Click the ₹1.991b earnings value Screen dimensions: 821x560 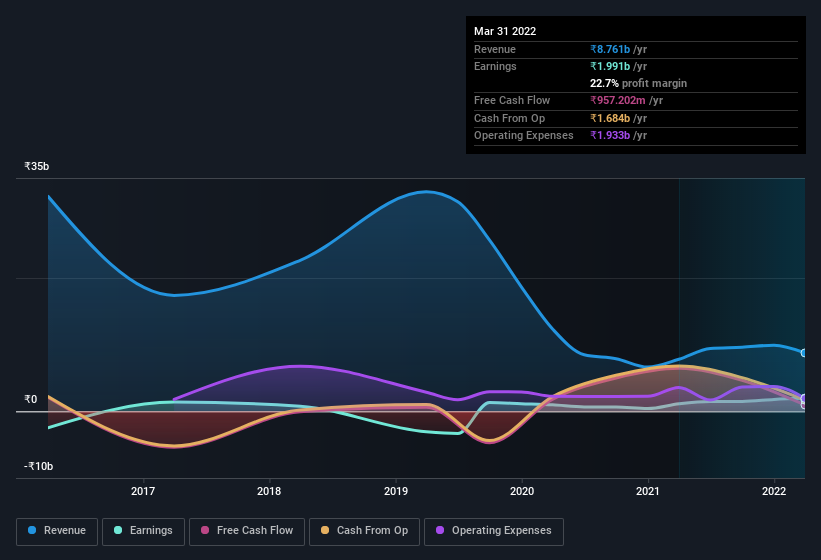coord(610,66)
